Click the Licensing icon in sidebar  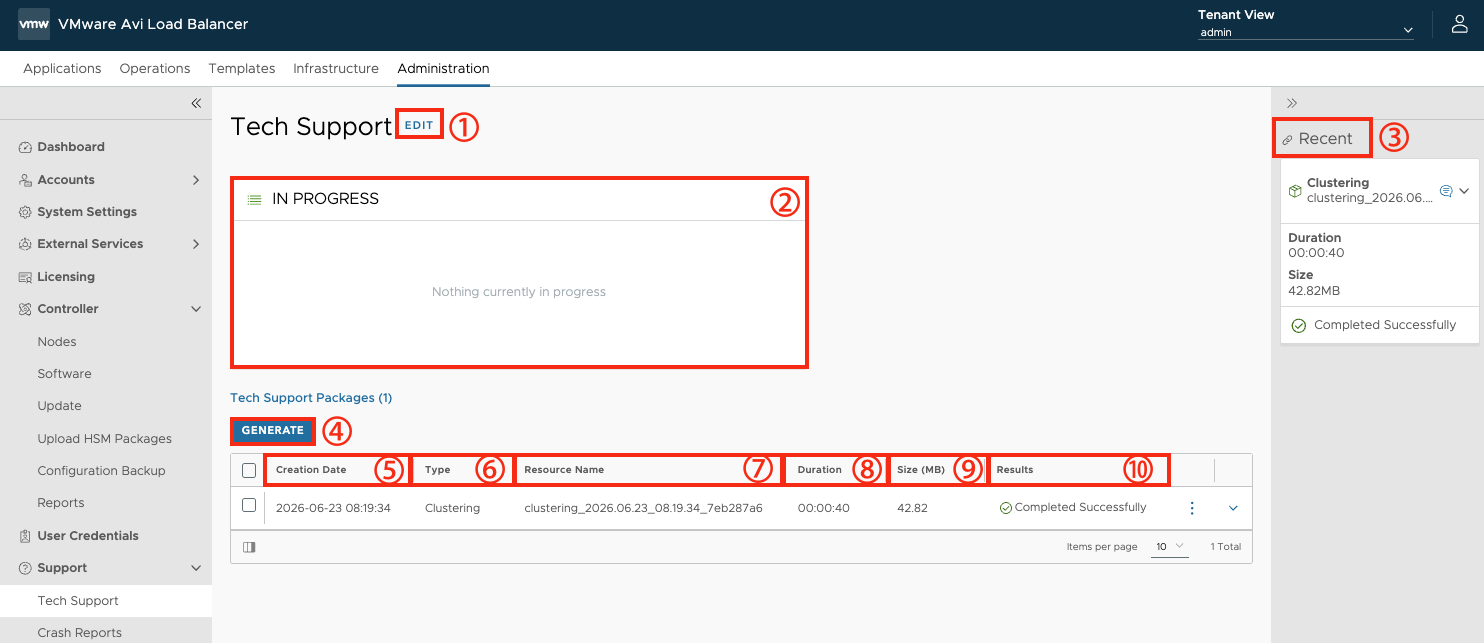click(x=26, y=277)
